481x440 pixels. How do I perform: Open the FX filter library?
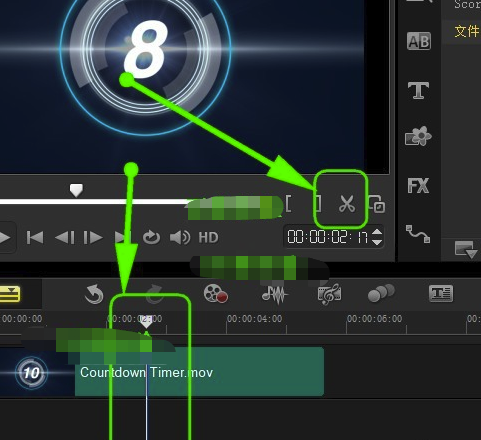click(x=418, y=185)
